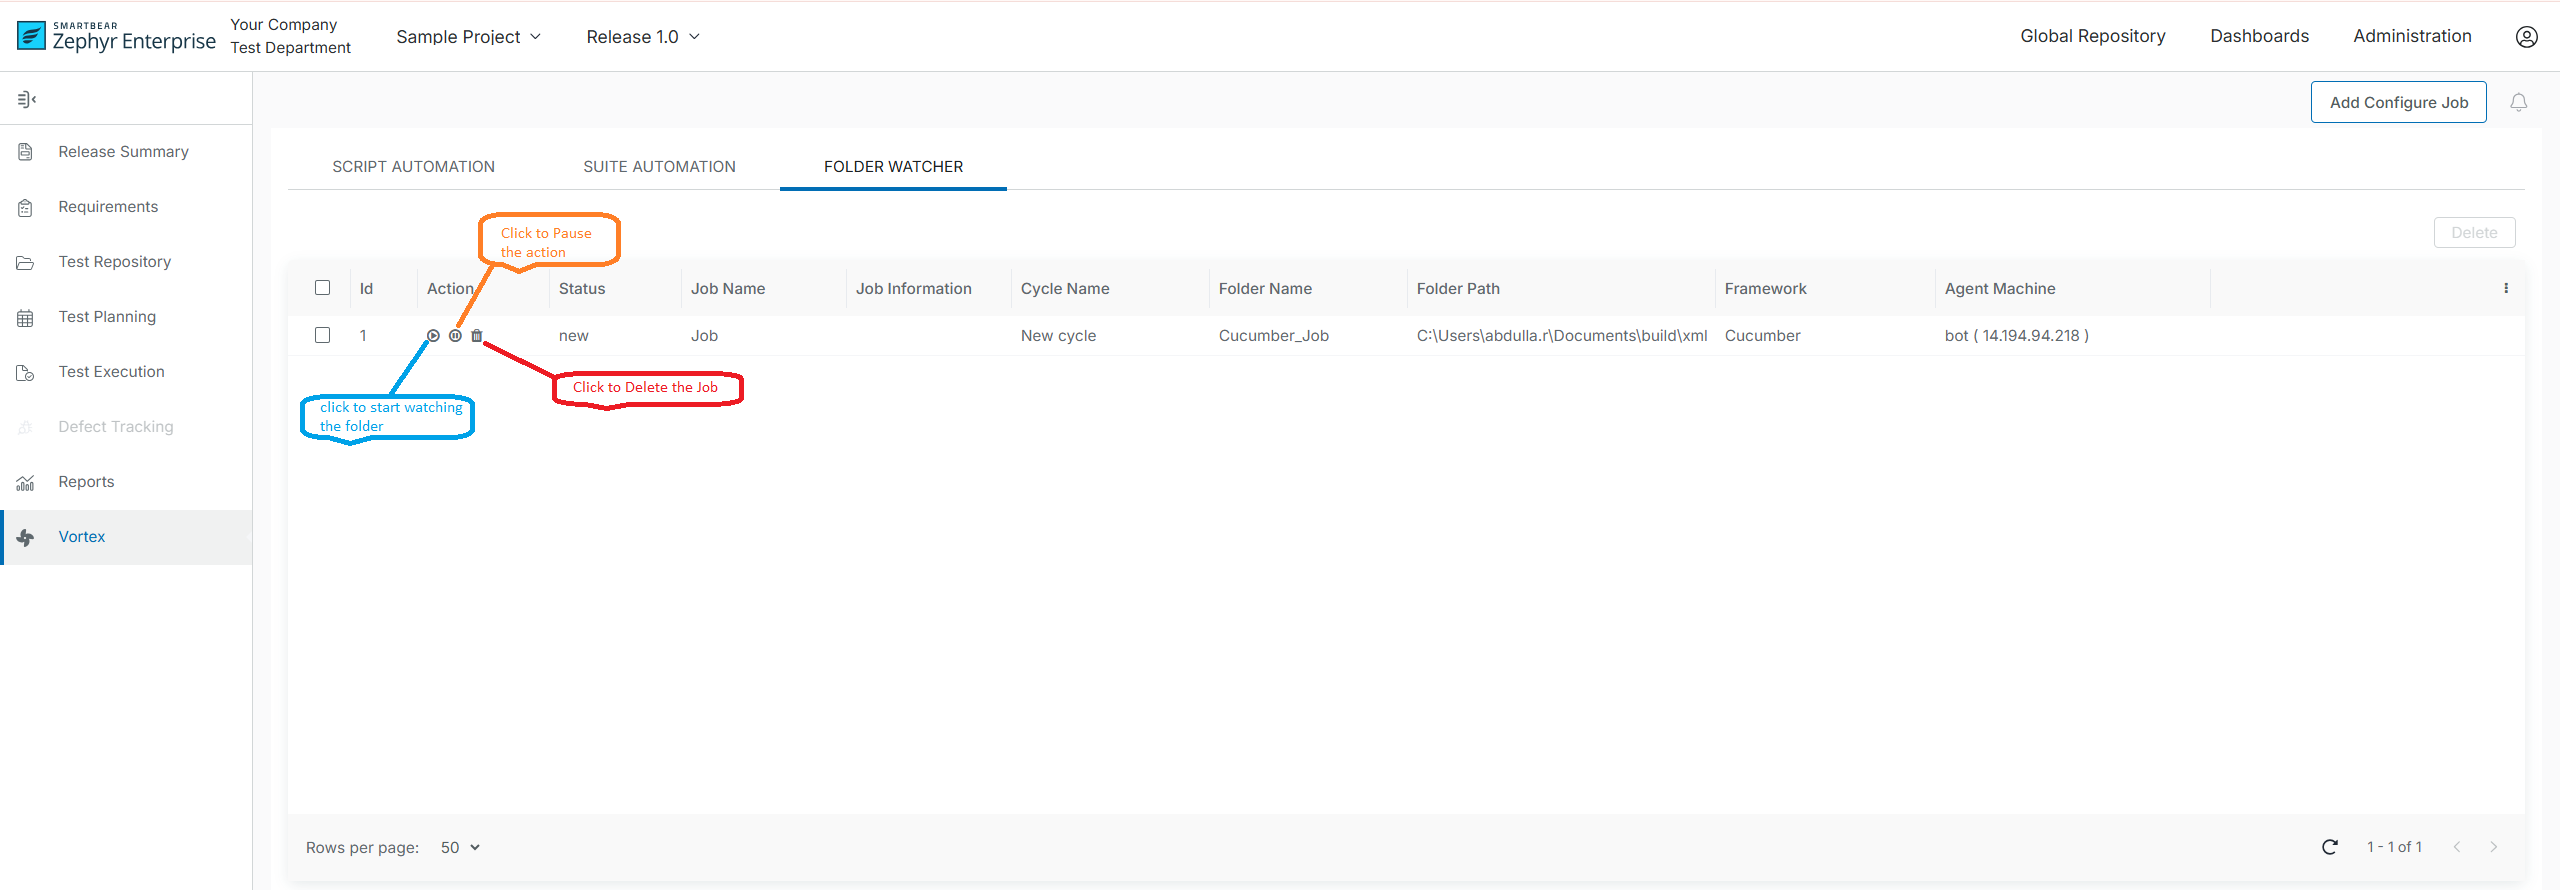The width and height of the screenshot is (2562, 890).
Task: Click the trash icon to delete the job
Action: [477, 336]
